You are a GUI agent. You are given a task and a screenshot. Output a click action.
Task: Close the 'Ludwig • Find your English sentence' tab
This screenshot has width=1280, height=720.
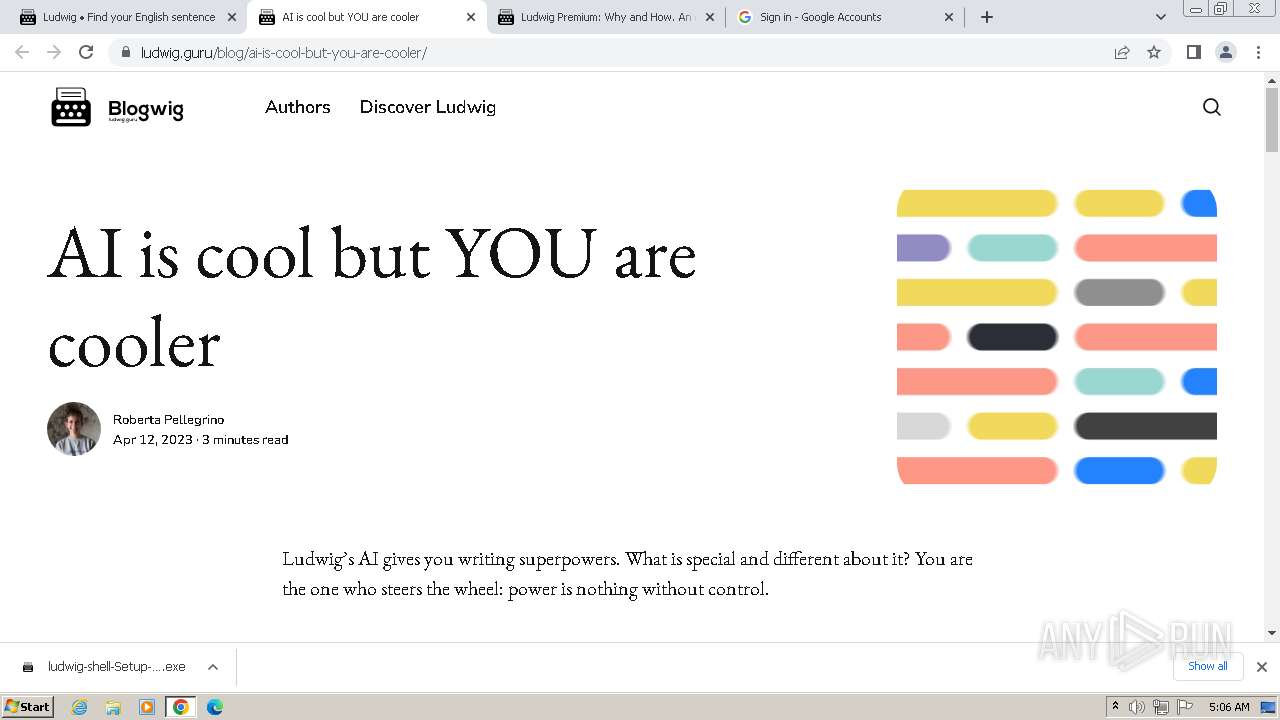point(232,17)
